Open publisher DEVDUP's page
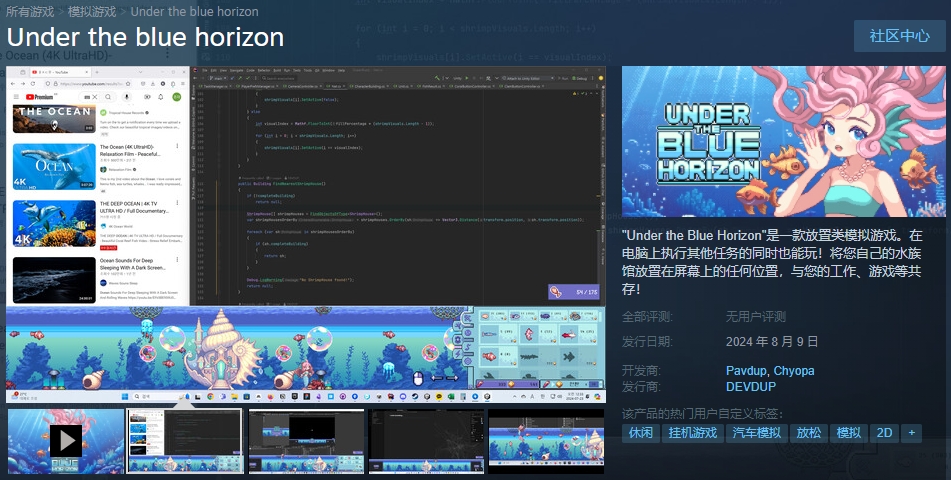The image size is (951, 480). (751, 387)
